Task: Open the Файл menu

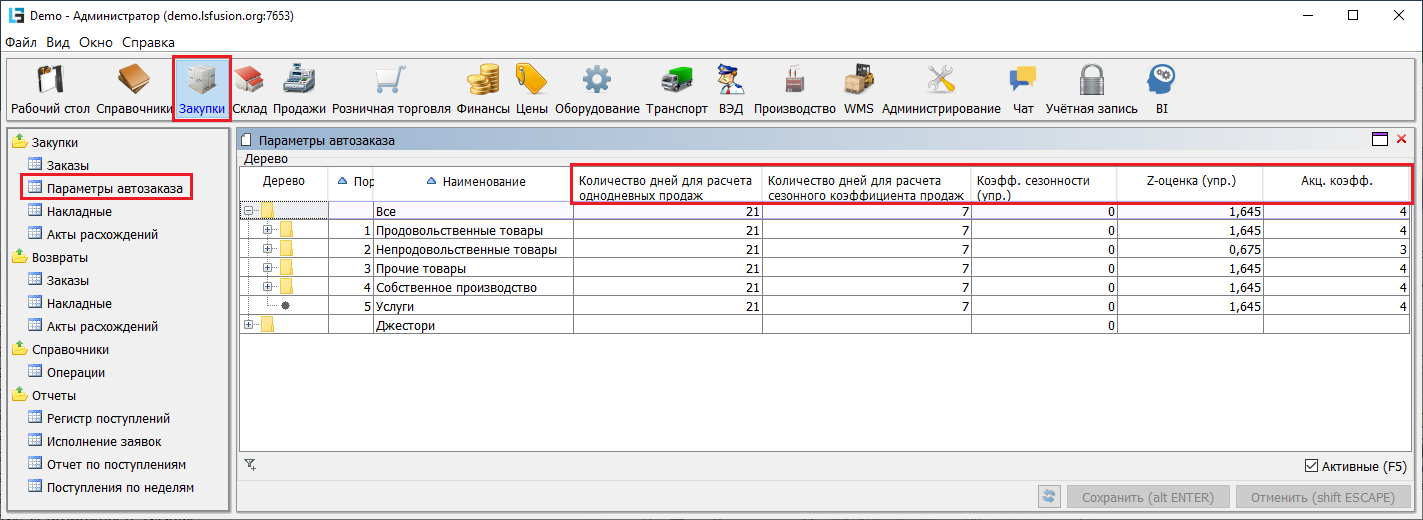Action: (x=21, y=42)
